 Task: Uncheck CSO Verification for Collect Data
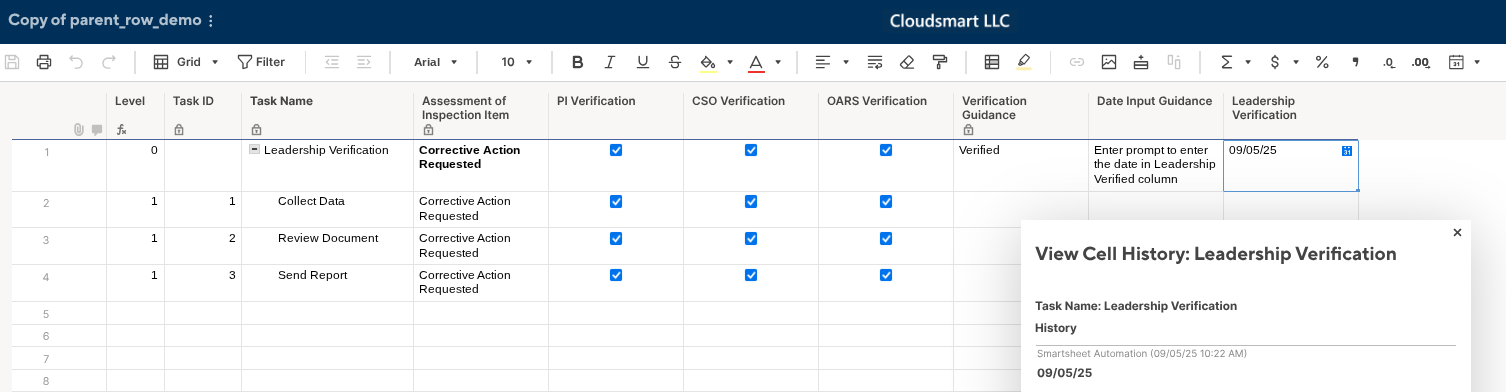pos(751,201)
